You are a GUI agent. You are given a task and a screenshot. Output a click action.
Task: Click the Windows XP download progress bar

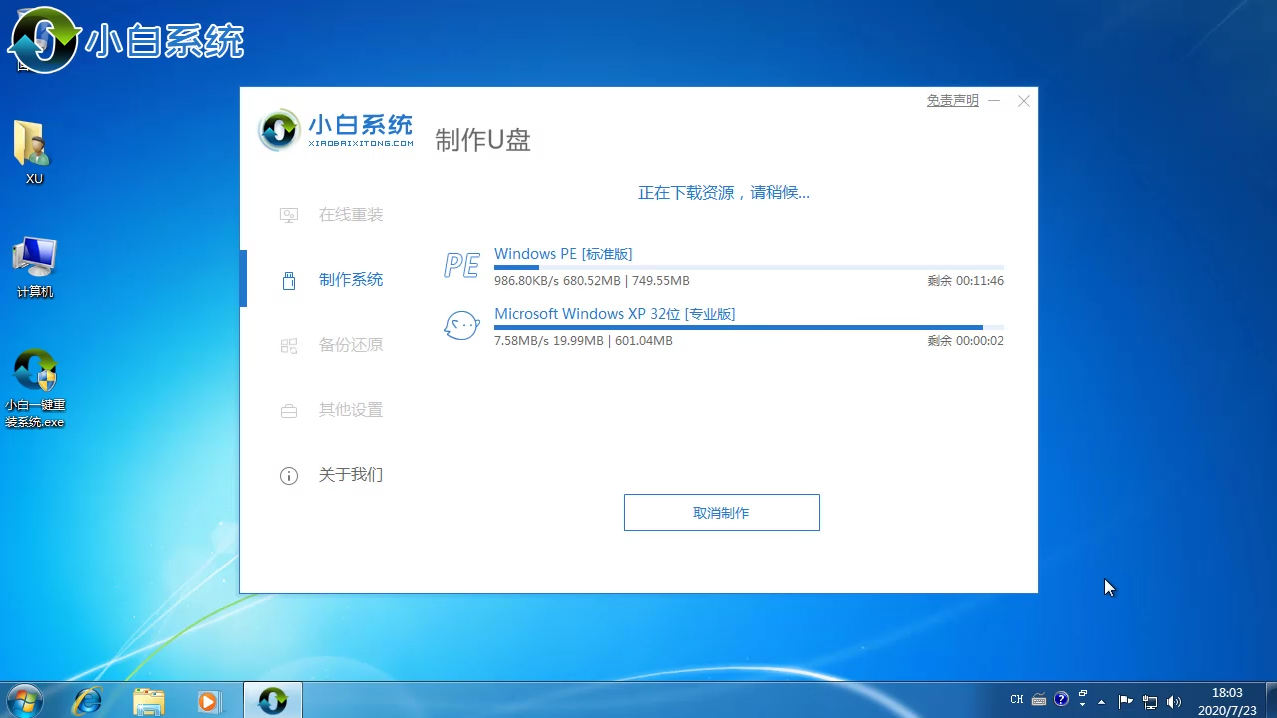pyautogui.click(x=748, y=328)
